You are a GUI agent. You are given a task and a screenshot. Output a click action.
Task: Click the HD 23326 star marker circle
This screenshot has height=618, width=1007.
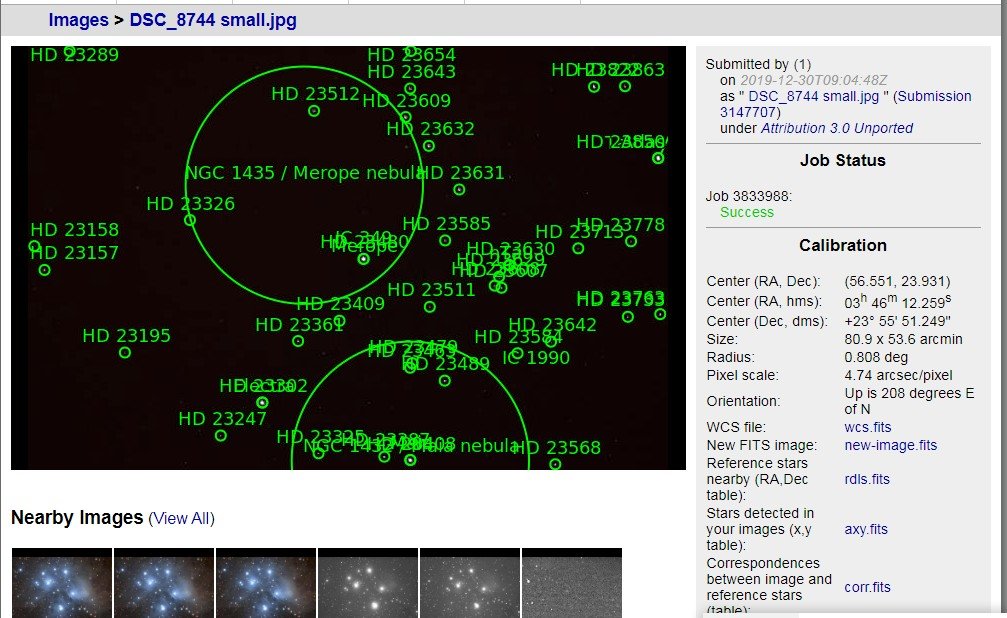(x=189, y=220)
